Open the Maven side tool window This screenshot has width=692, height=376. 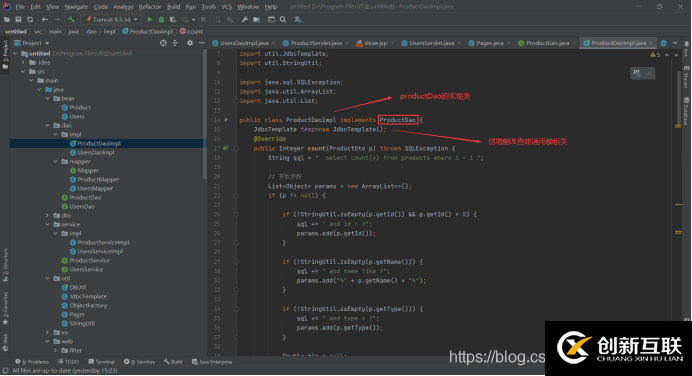(x=686, y=77)
